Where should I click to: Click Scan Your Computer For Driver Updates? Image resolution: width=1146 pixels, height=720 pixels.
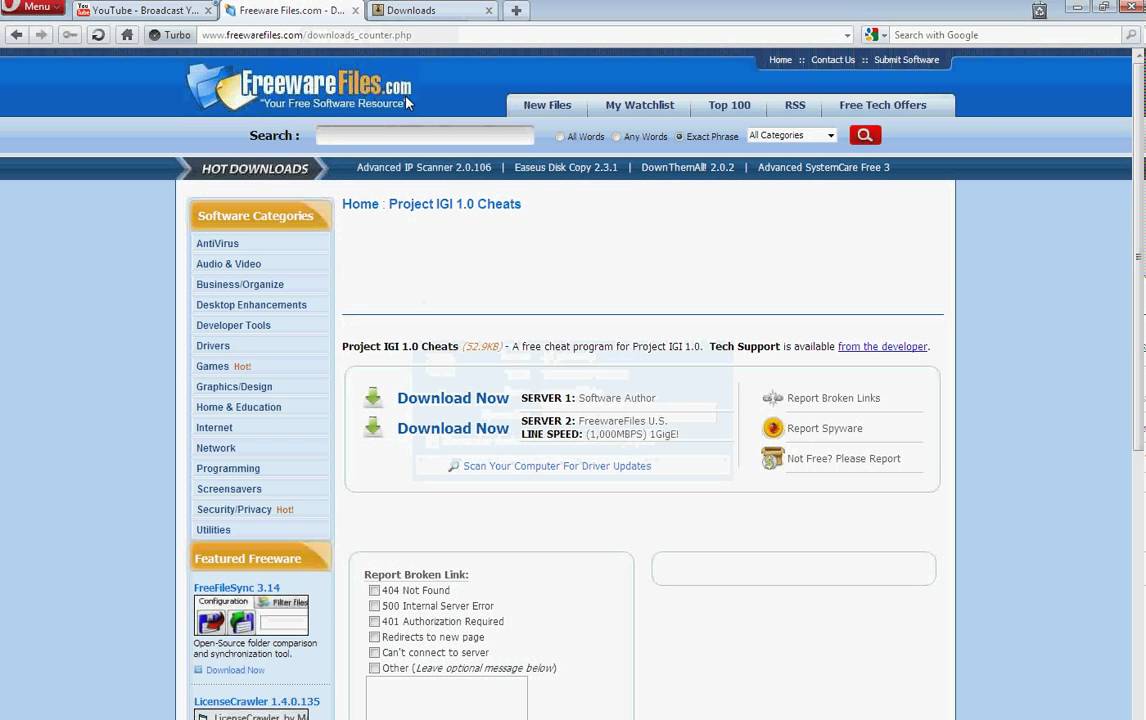click(x=557, y=466)
